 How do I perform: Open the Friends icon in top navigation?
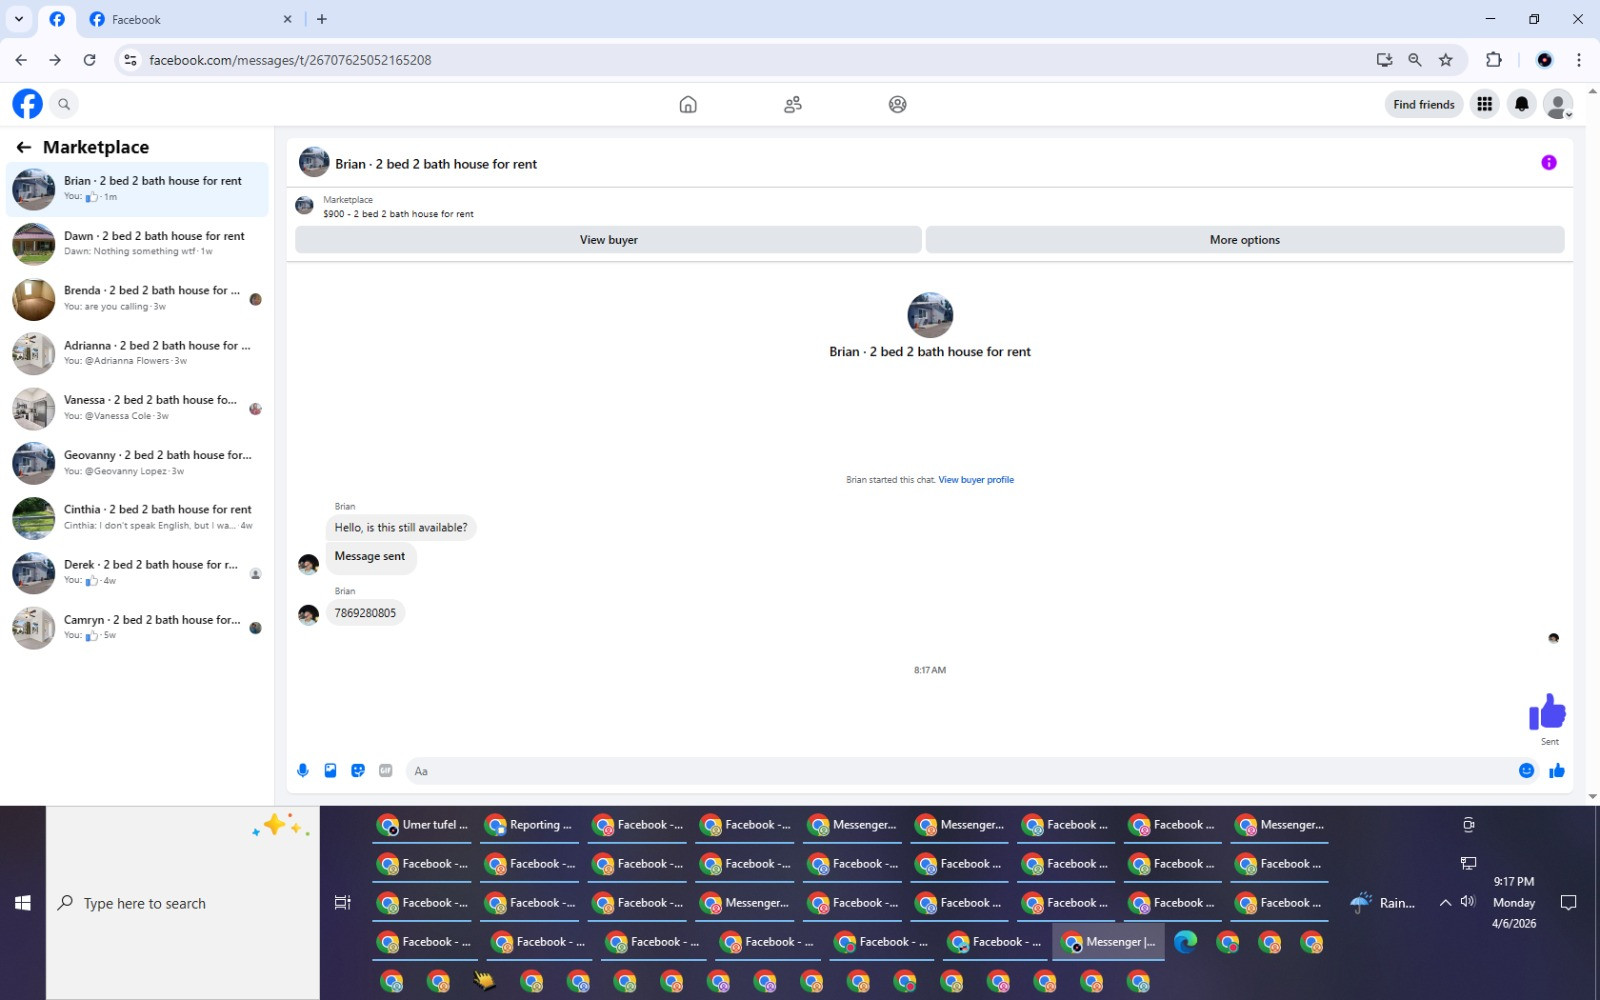(793, 104)
